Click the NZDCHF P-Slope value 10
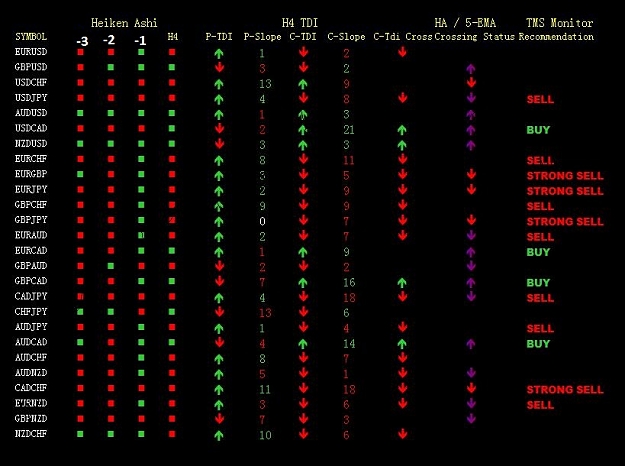Viewport: 625px width, 466px height. [265, 435]
